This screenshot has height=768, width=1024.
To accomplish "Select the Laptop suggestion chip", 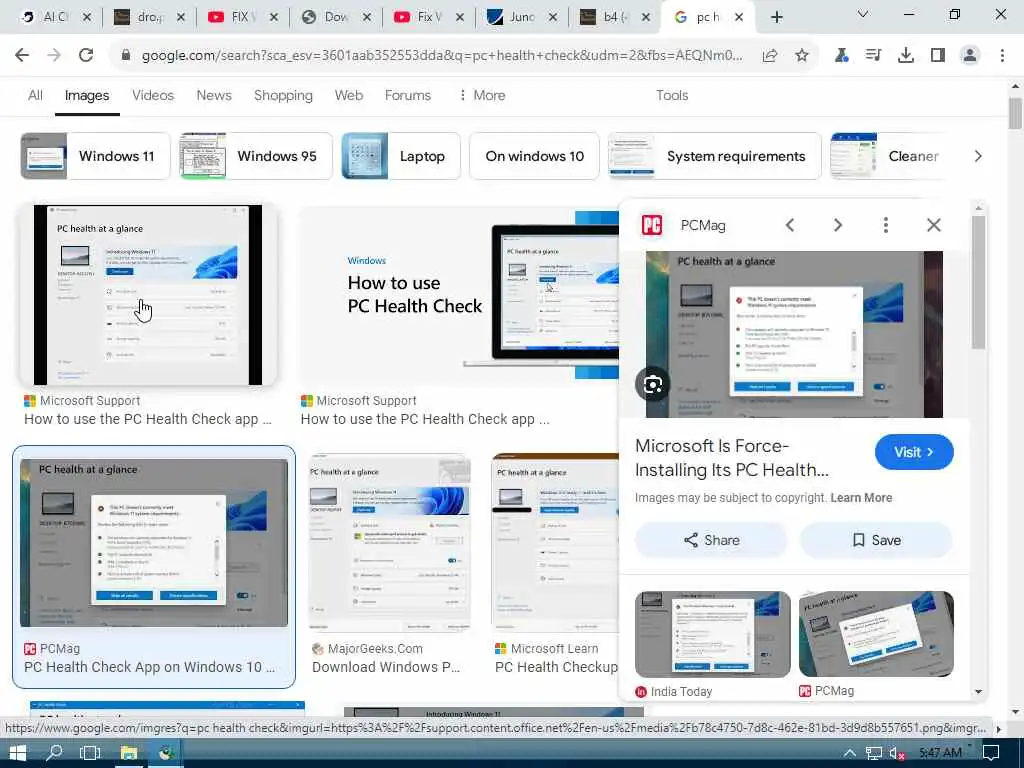I will tap(401, 156).
